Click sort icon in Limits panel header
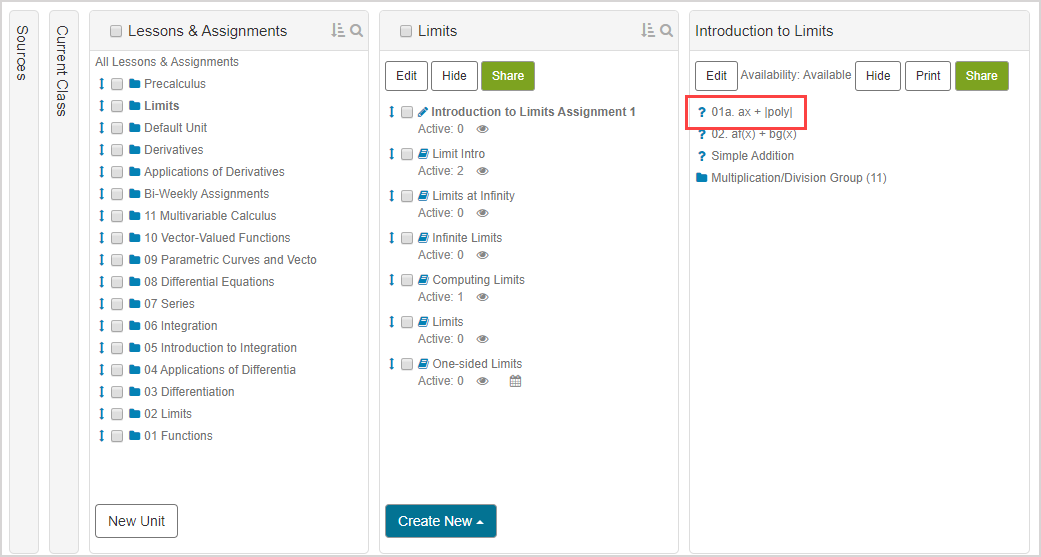 click(648, 31)
